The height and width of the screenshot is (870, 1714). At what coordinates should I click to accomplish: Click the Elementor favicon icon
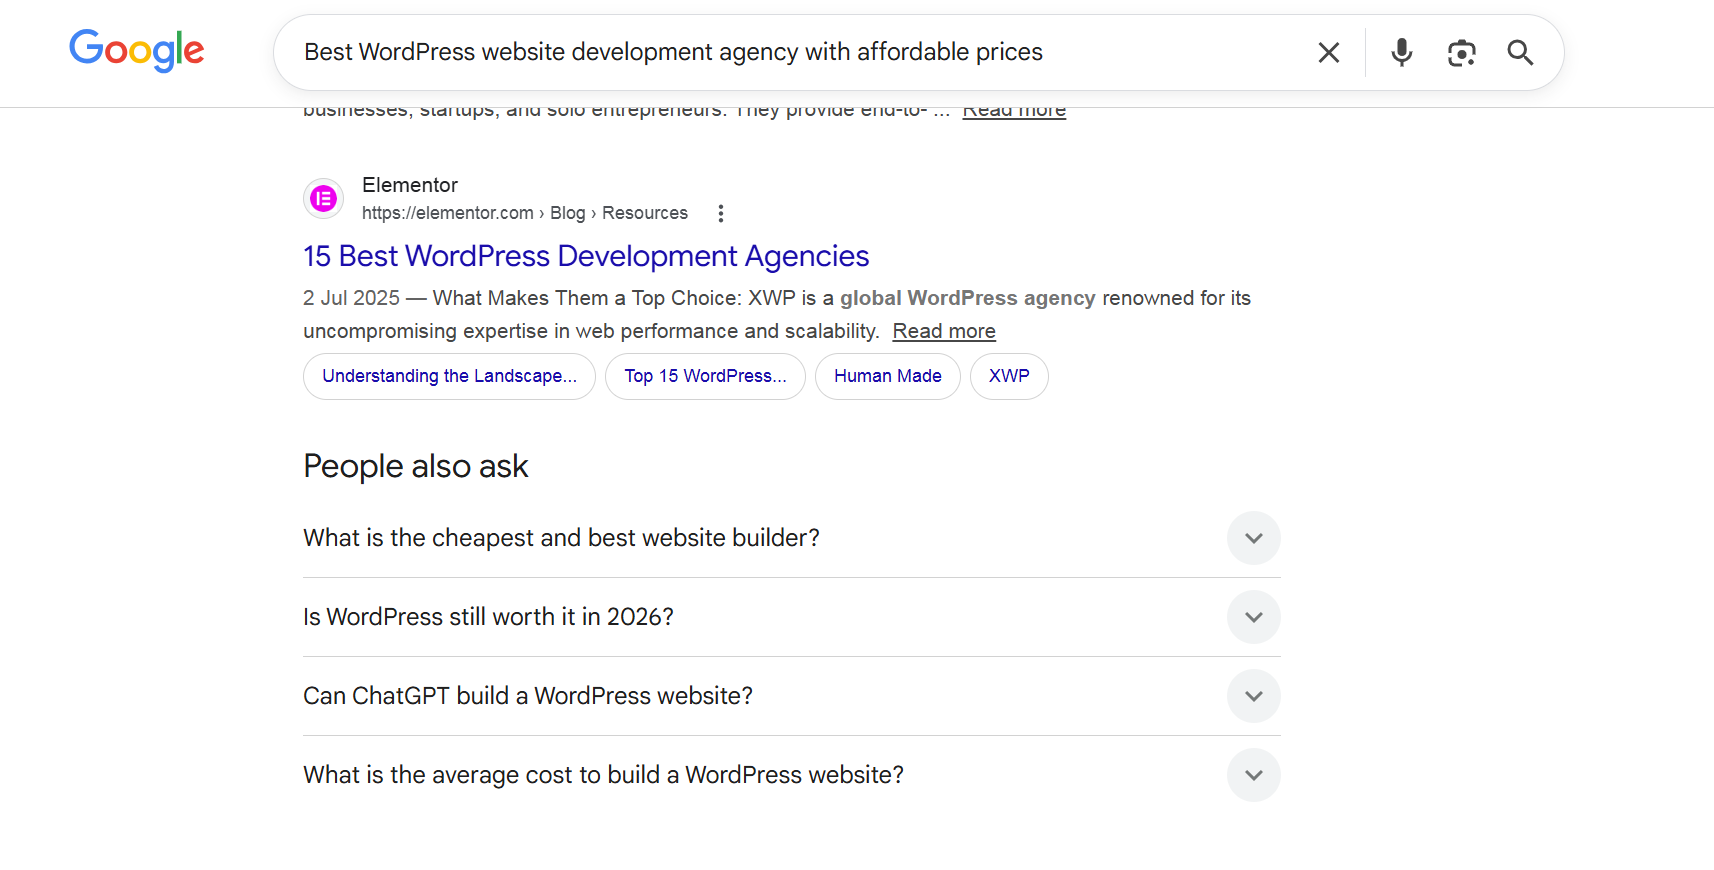pos(323,199)
